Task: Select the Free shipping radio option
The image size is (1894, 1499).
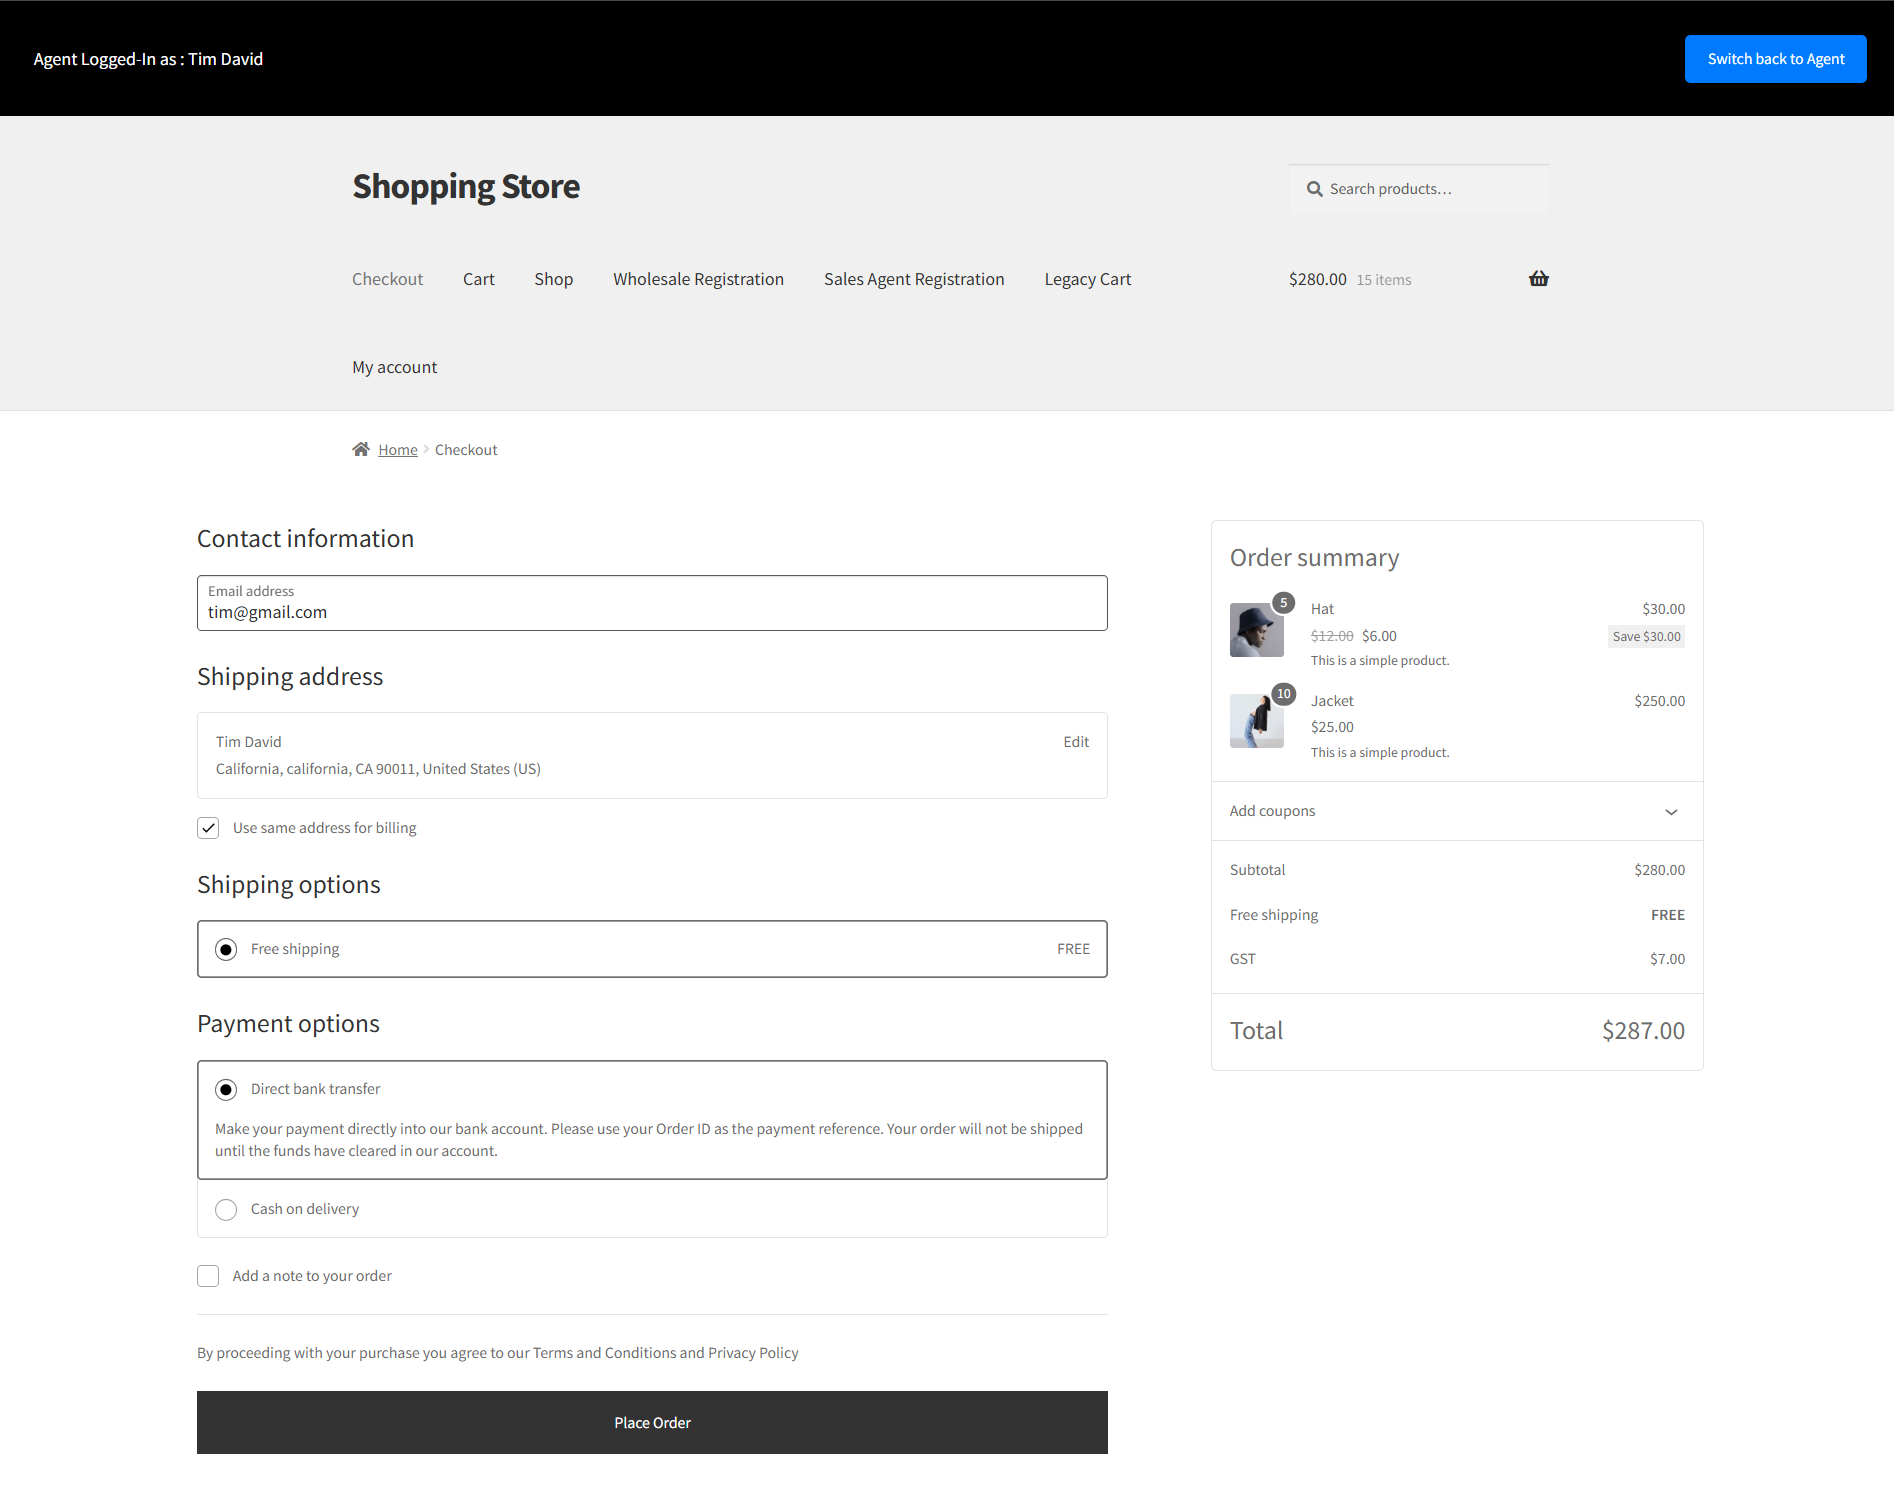Action: [x=226, y=949]
